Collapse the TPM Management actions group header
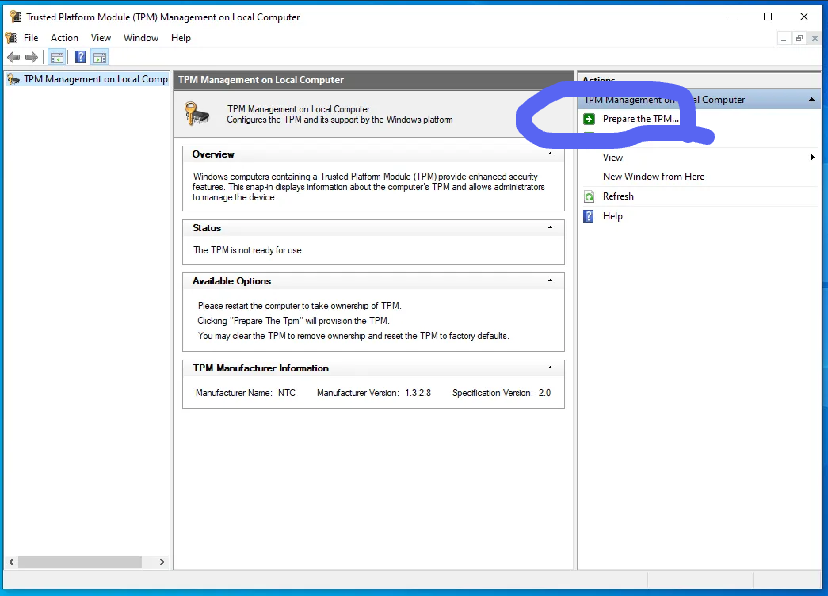 [812, 100]
